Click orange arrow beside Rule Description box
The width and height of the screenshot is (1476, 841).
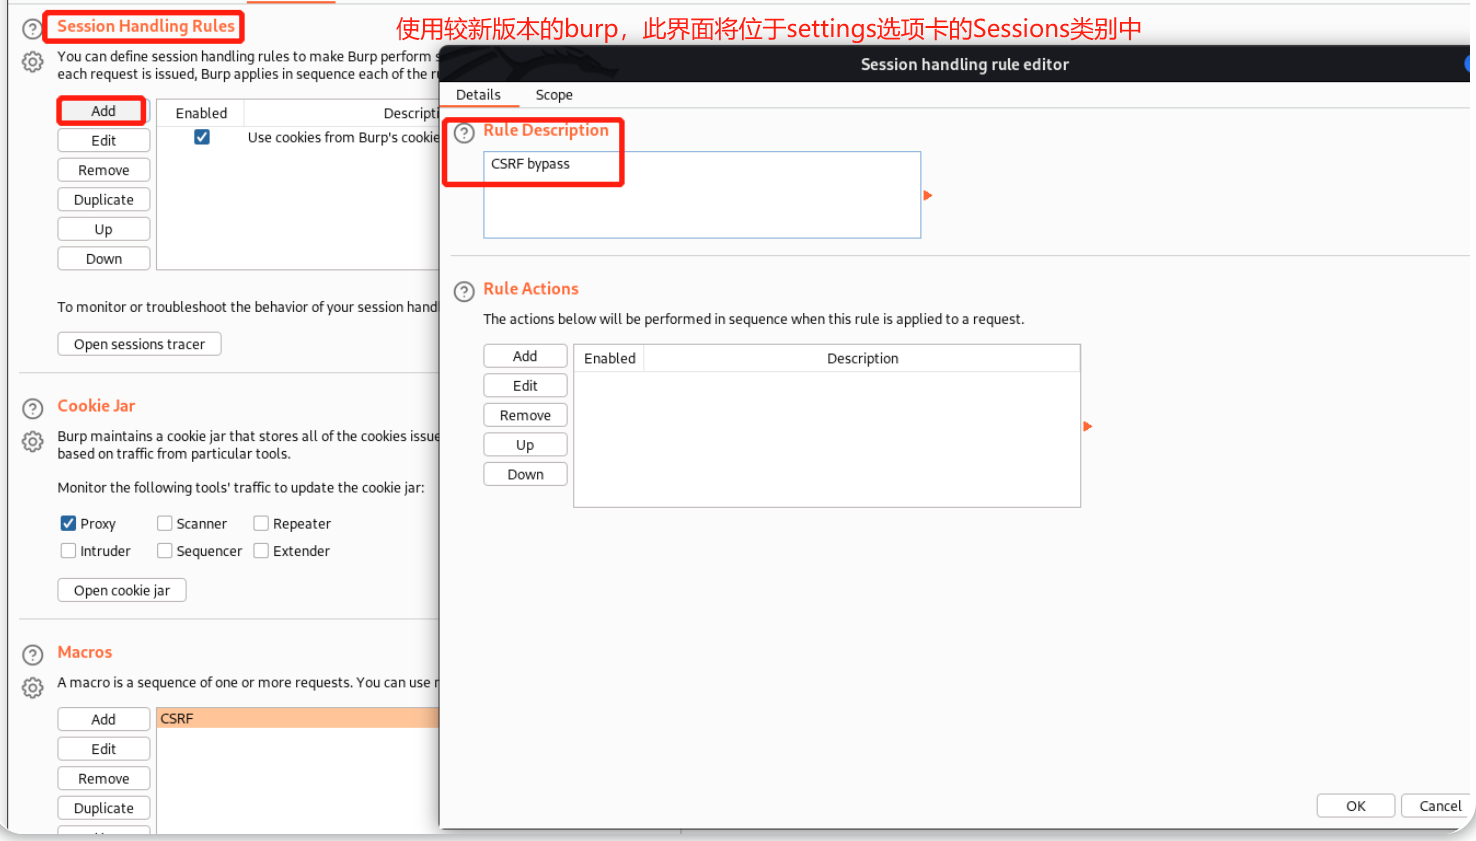click(x=928, y=195)
